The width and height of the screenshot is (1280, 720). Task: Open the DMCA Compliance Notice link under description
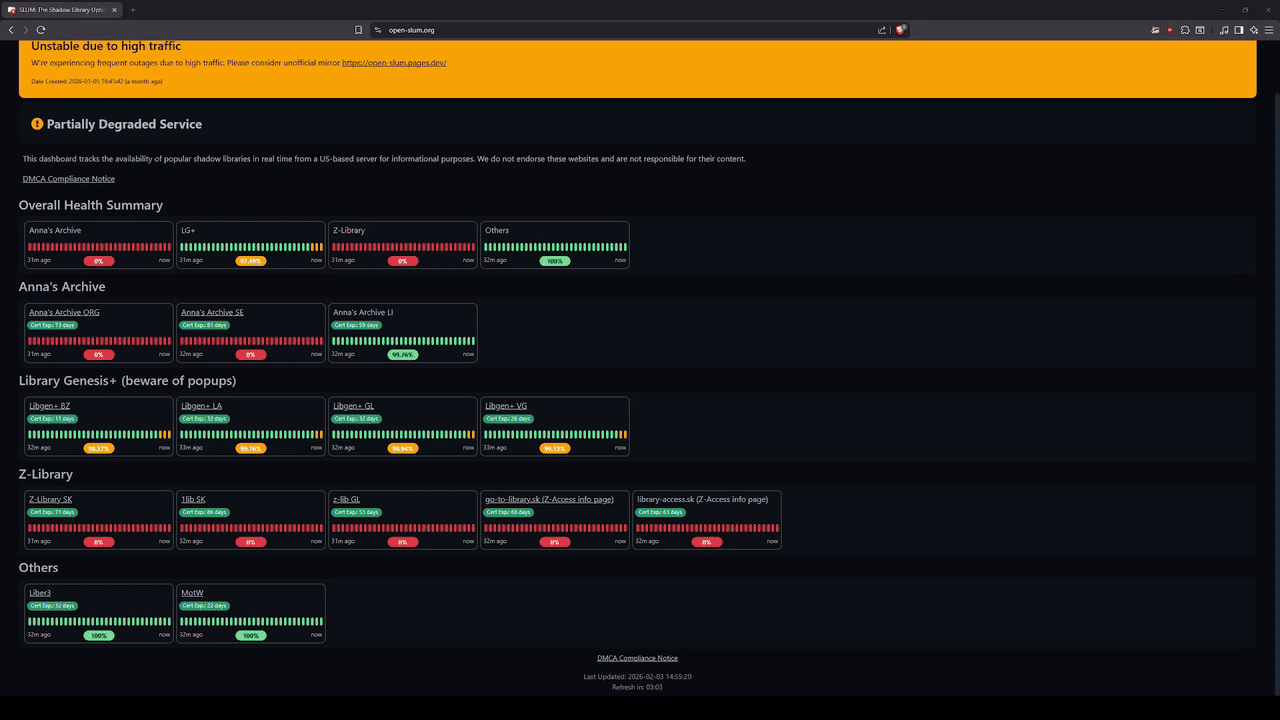click(69, 179)
